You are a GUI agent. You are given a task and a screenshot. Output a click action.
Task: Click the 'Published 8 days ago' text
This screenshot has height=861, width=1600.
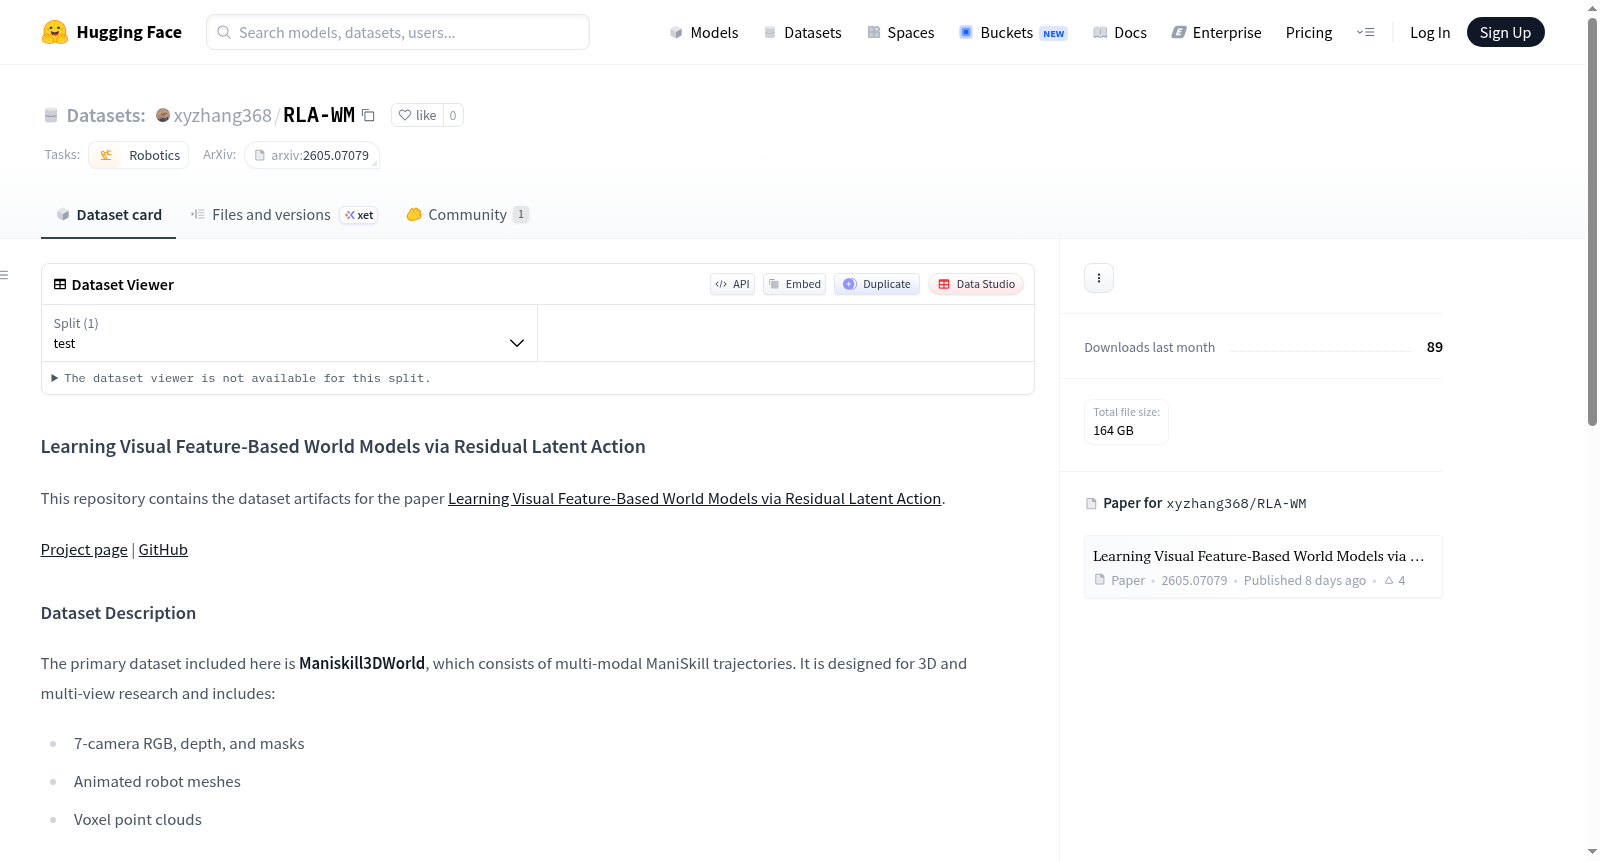pos(1305,580)
